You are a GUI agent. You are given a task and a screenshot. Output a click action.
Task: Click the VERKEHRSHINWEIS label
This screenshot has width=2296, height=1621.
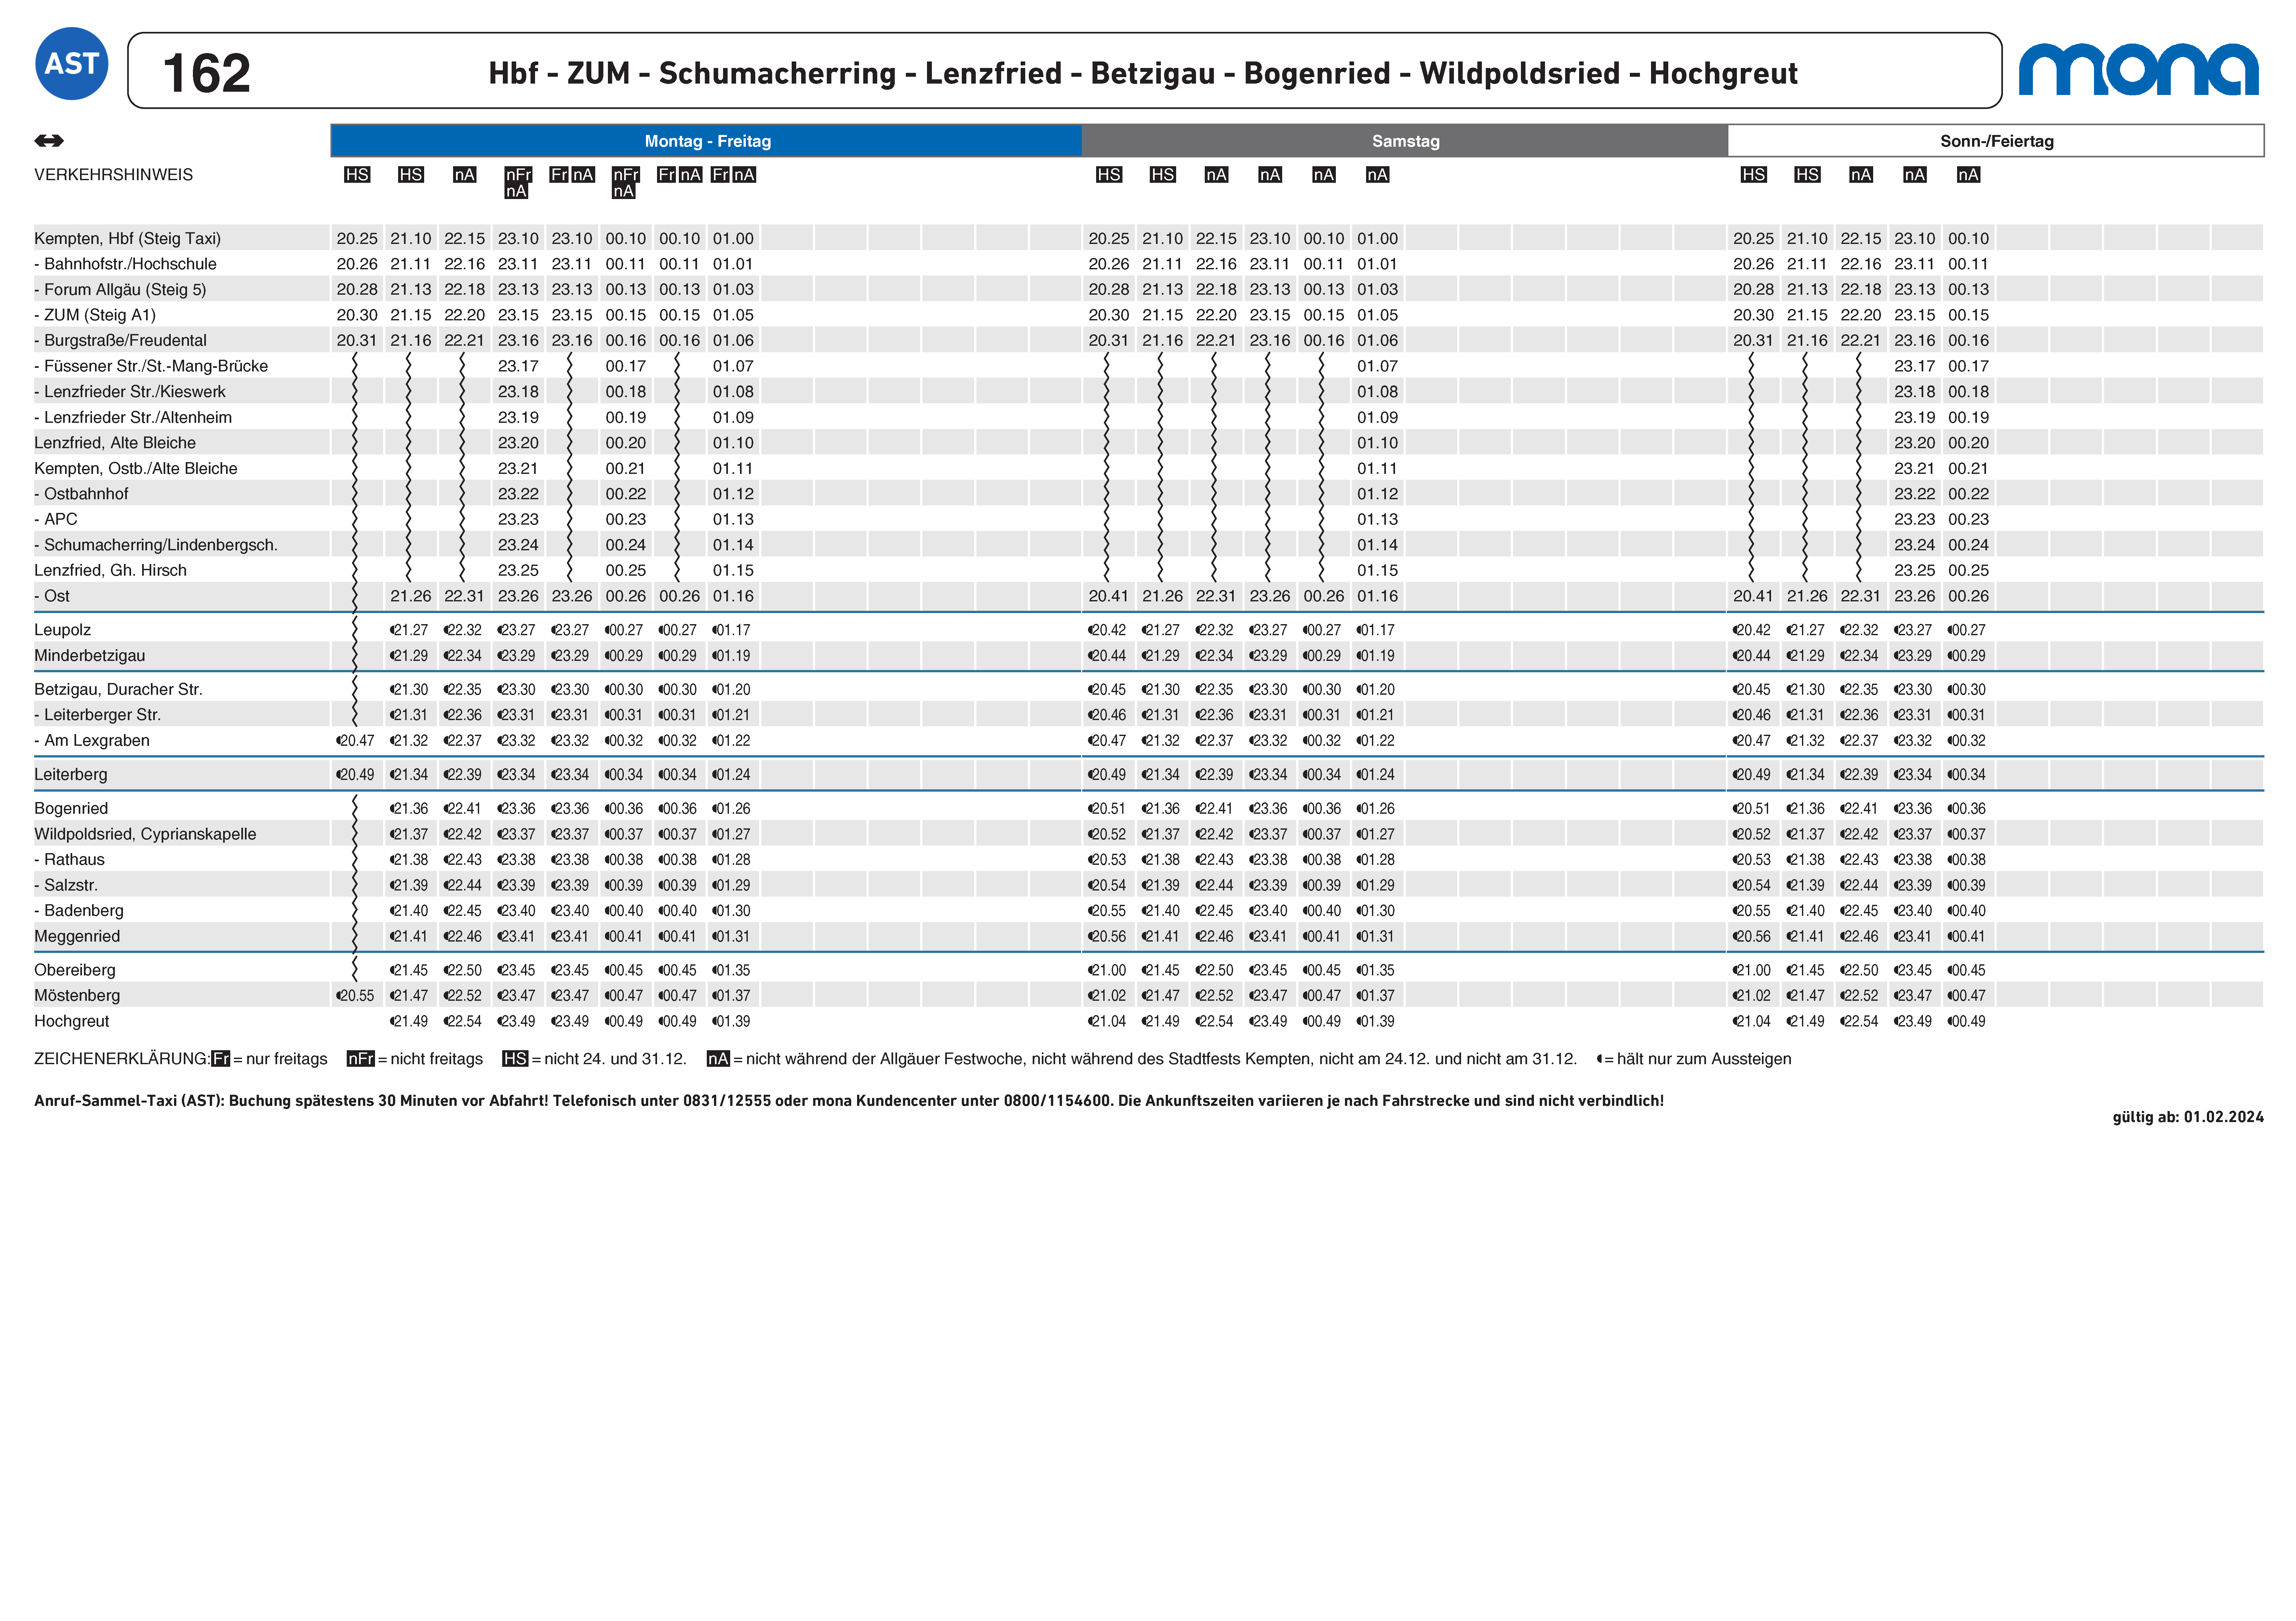tap(113, 175)
